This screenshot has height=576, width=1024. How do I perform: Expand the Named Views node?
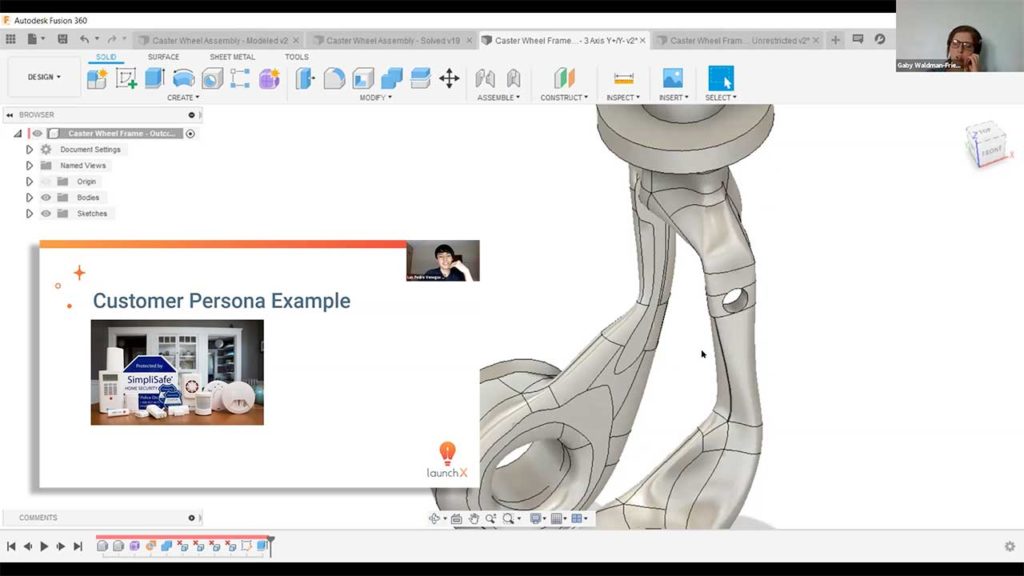point(29,165)
